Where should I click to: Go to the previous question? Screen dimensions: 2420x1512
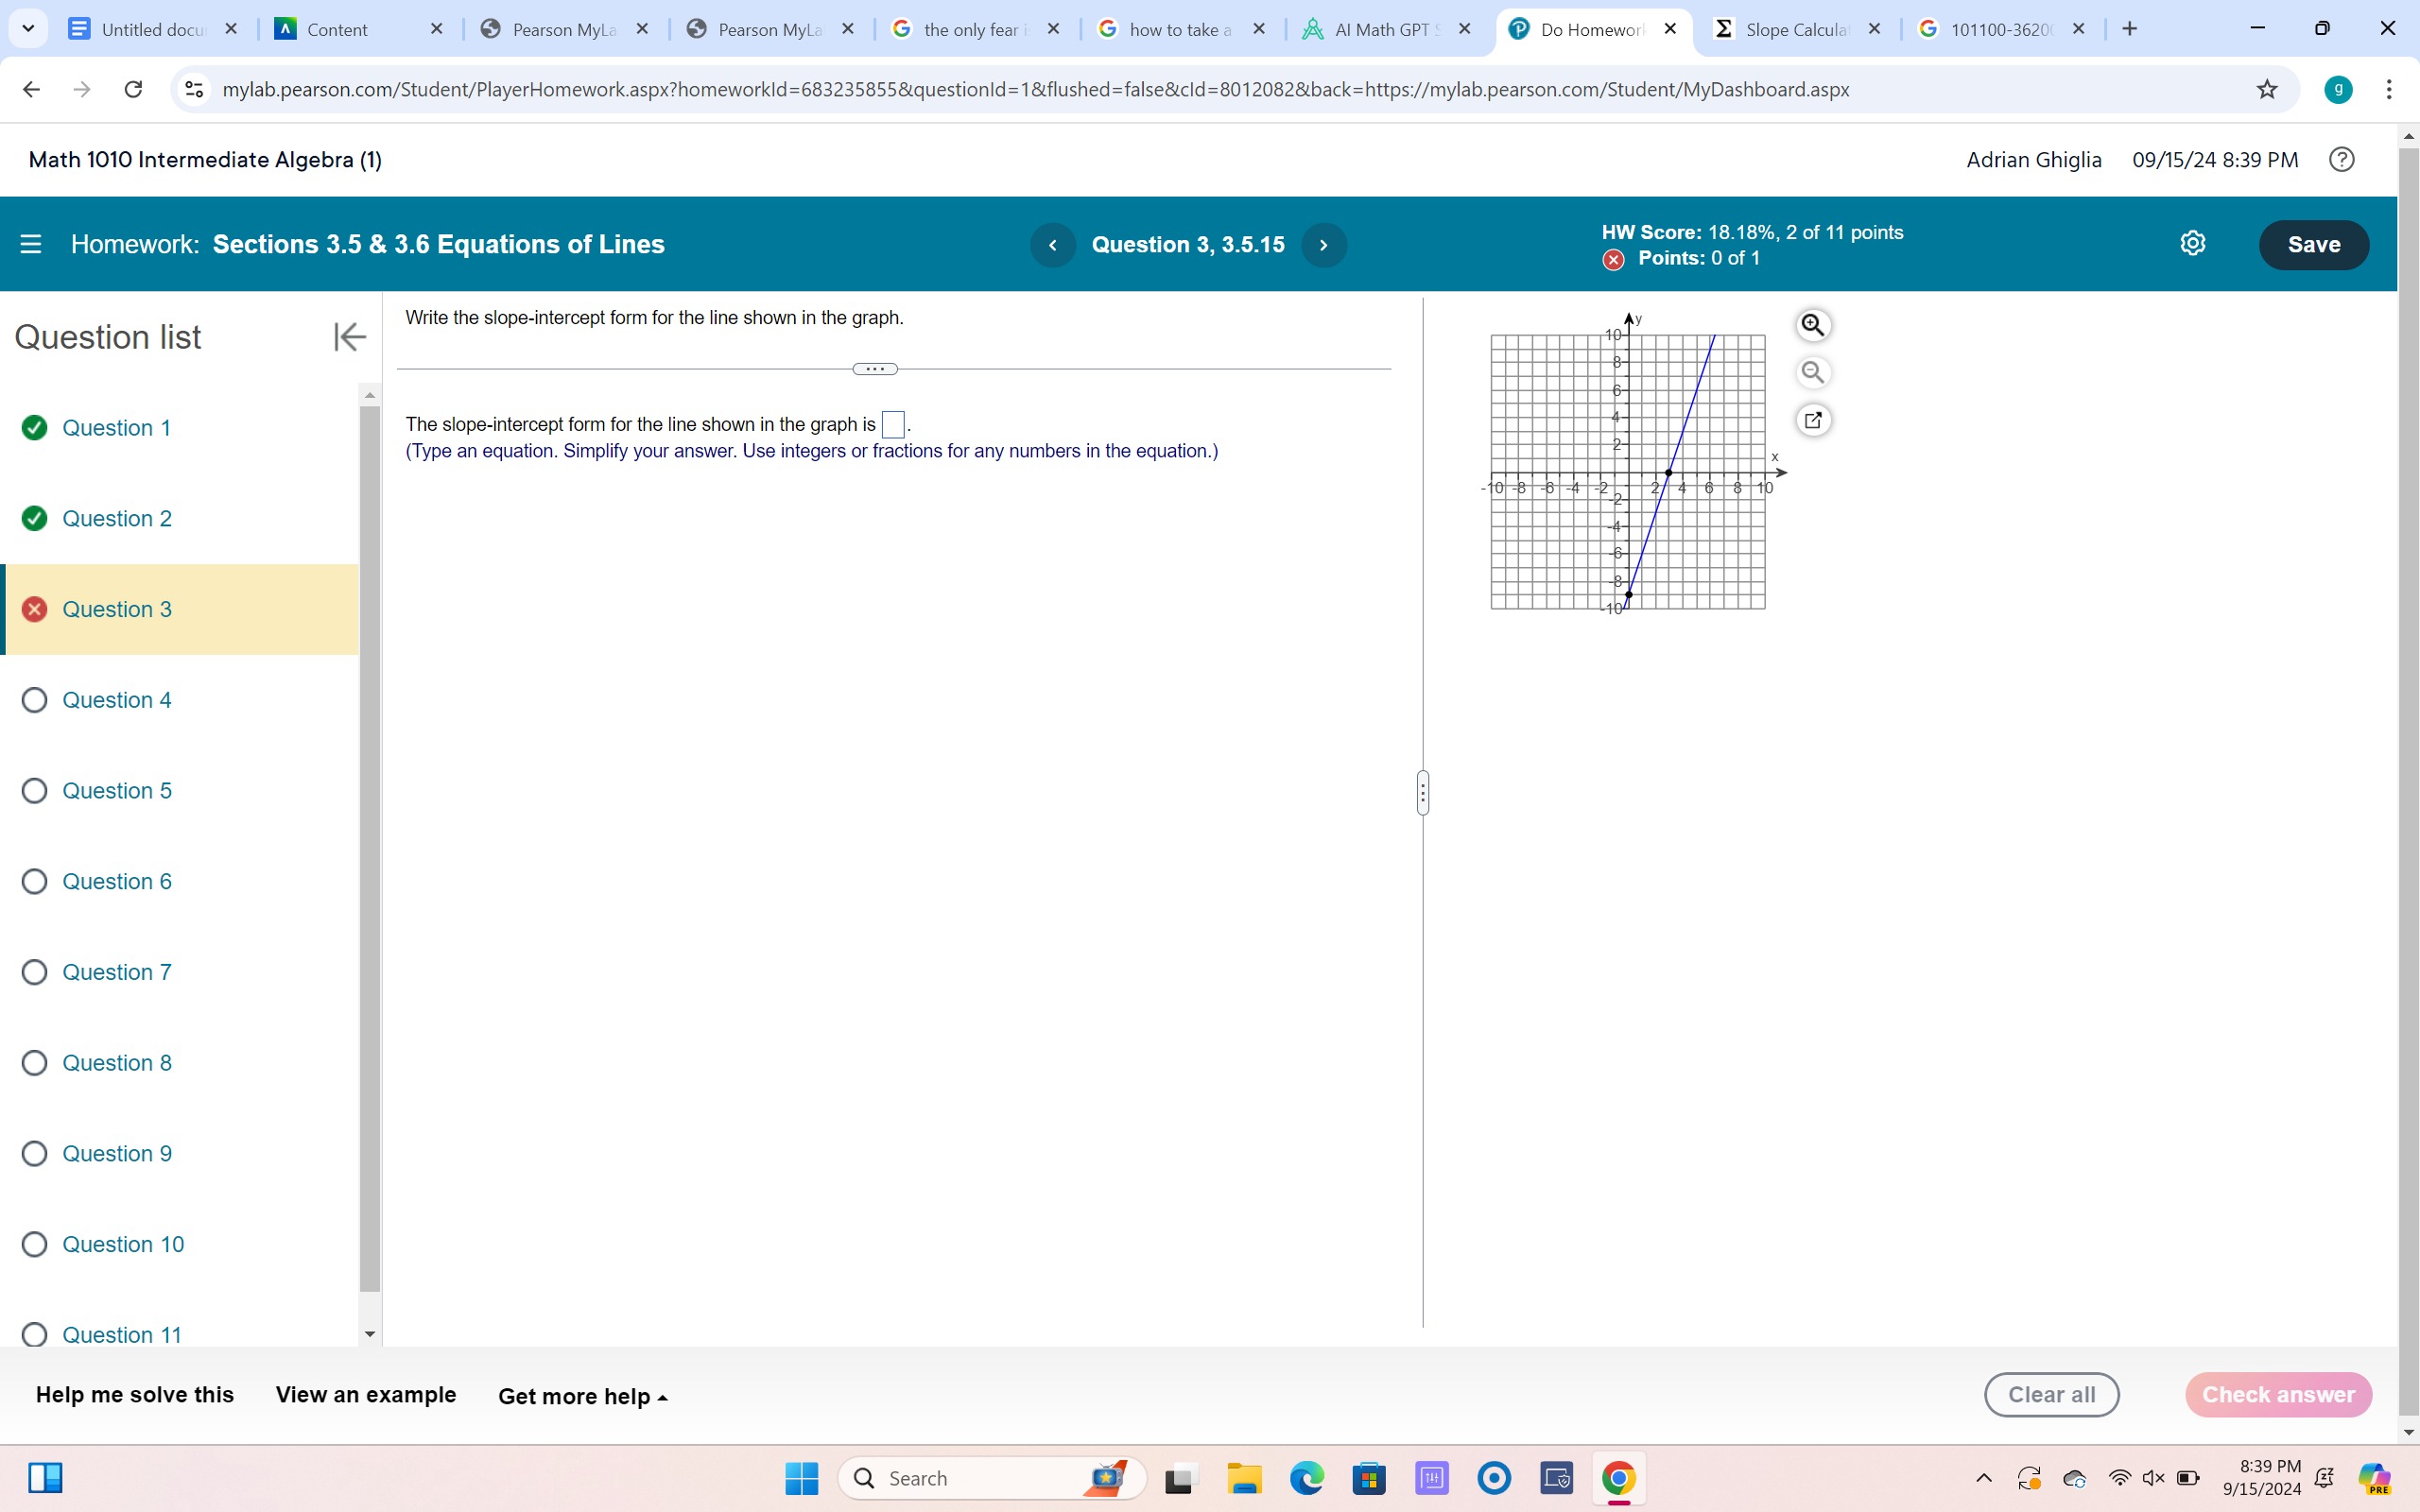[x=1052, y=245]
